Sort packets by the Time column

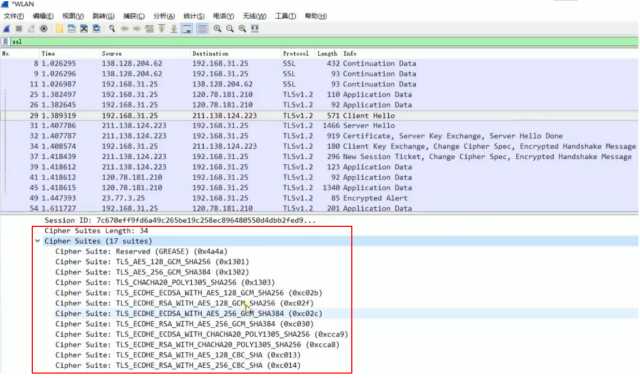[x=48, y=53]
